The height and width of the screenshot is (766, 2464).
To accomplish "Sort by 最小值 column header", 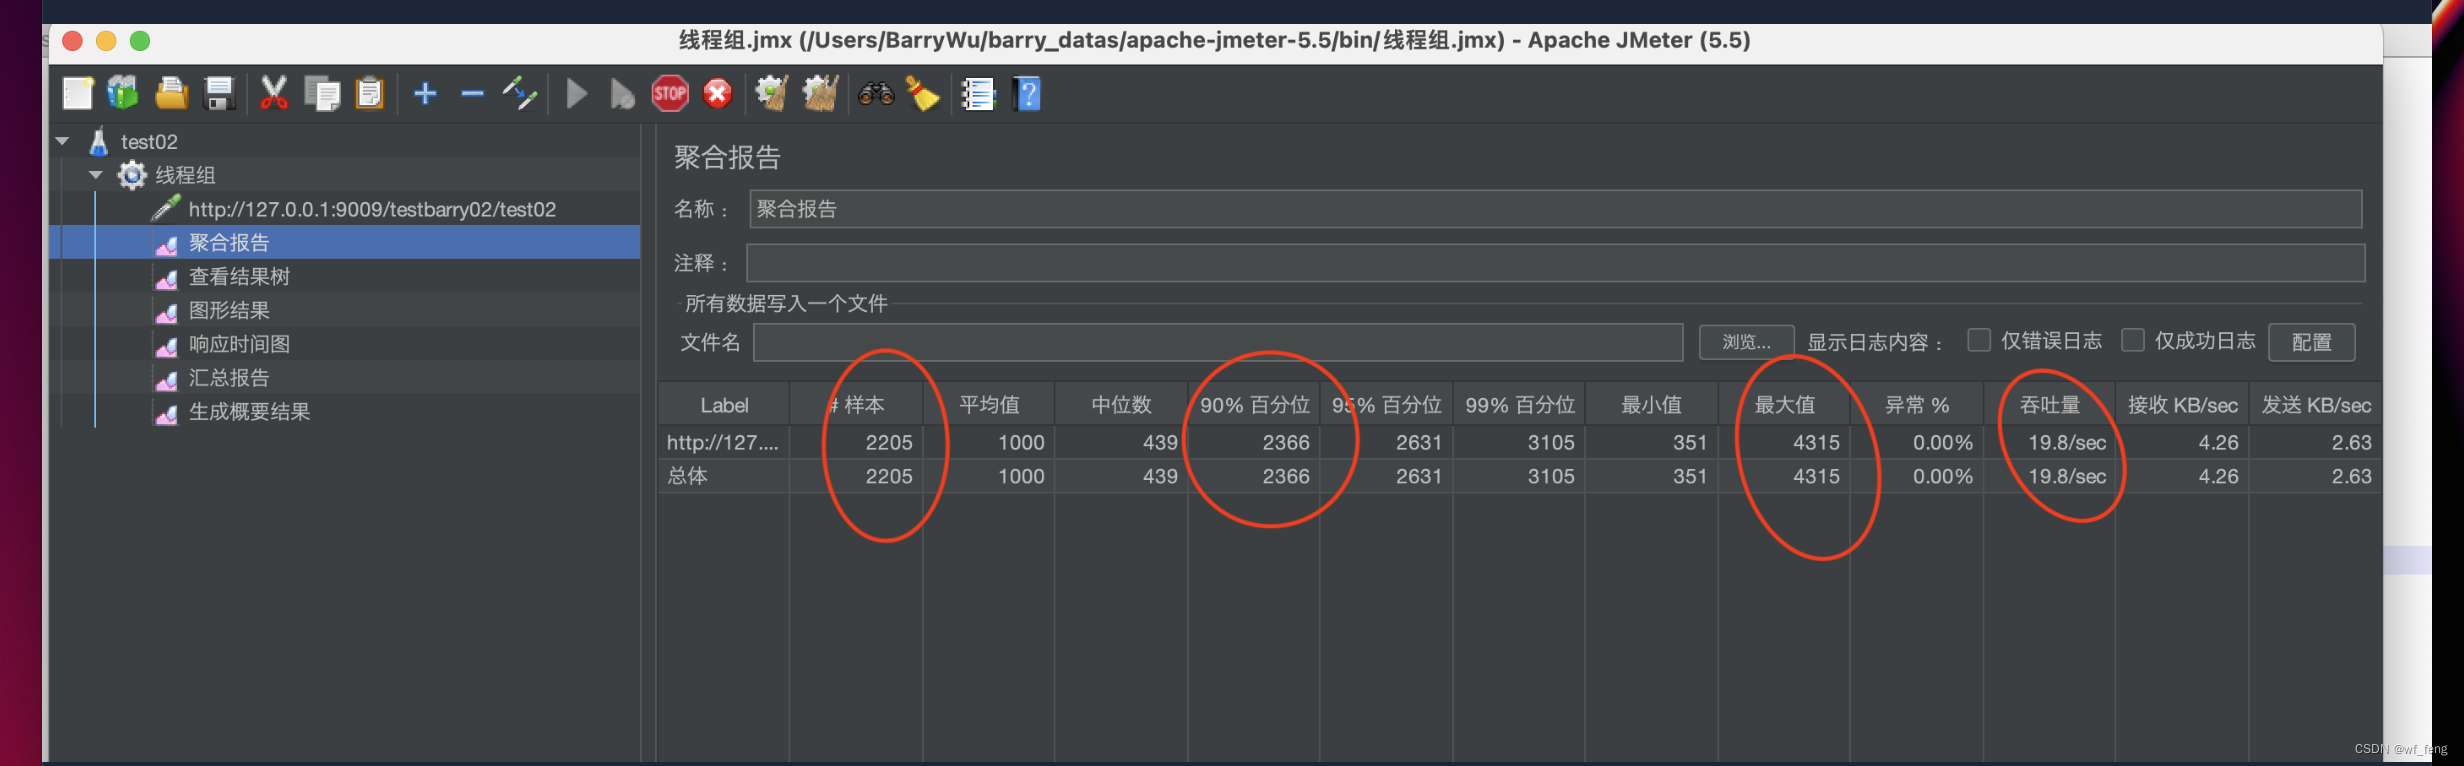I will click(1651, 405).
